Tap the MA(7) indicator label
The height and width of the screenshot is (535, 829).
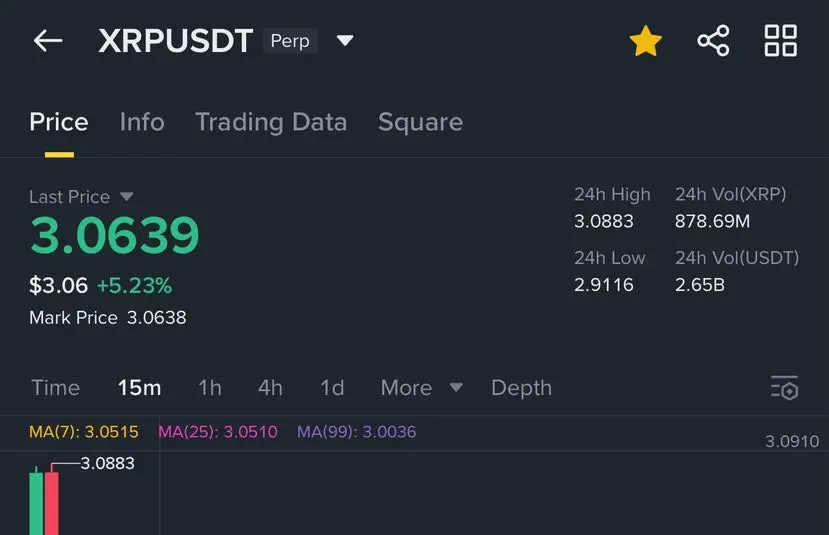point(84,432)
